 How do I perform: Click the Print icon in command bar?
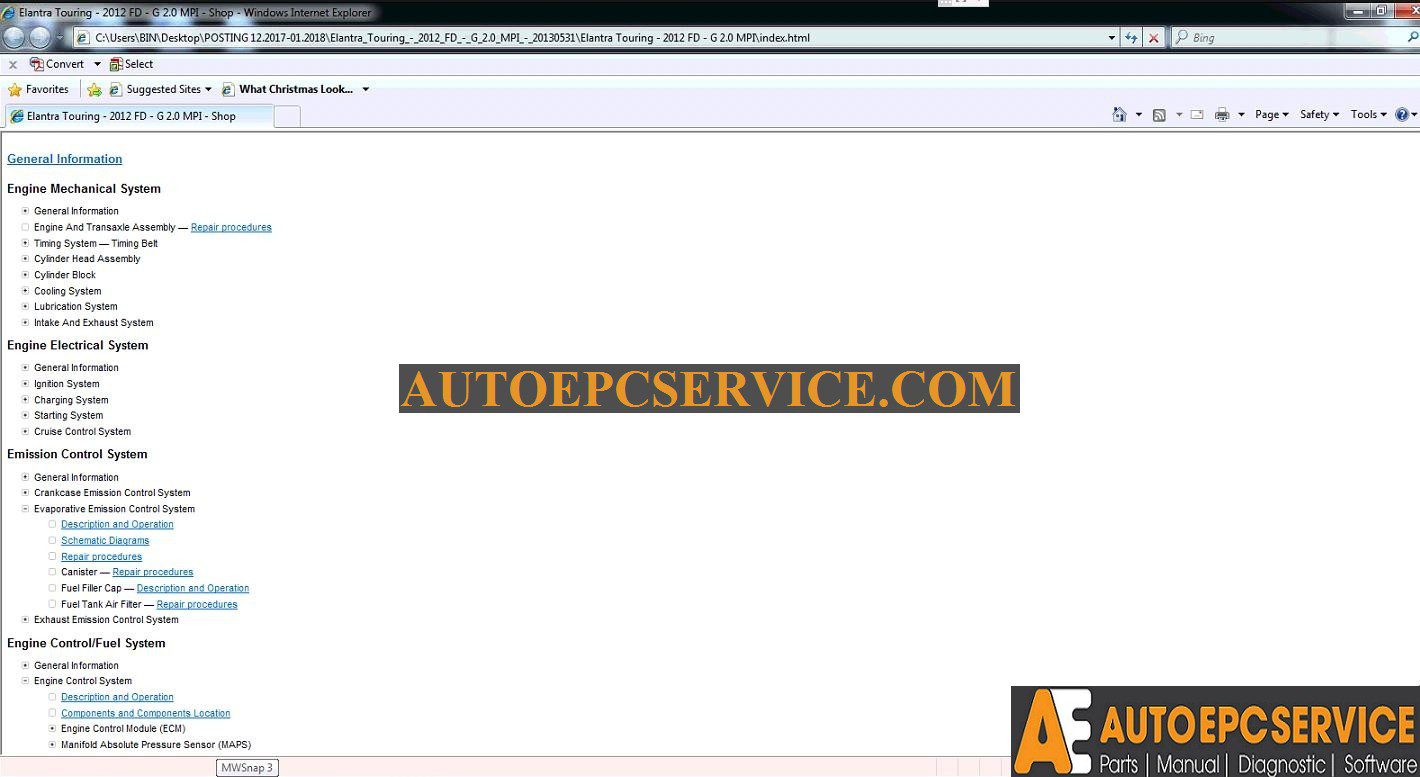pyautogui.click(x=1221, y=115)
